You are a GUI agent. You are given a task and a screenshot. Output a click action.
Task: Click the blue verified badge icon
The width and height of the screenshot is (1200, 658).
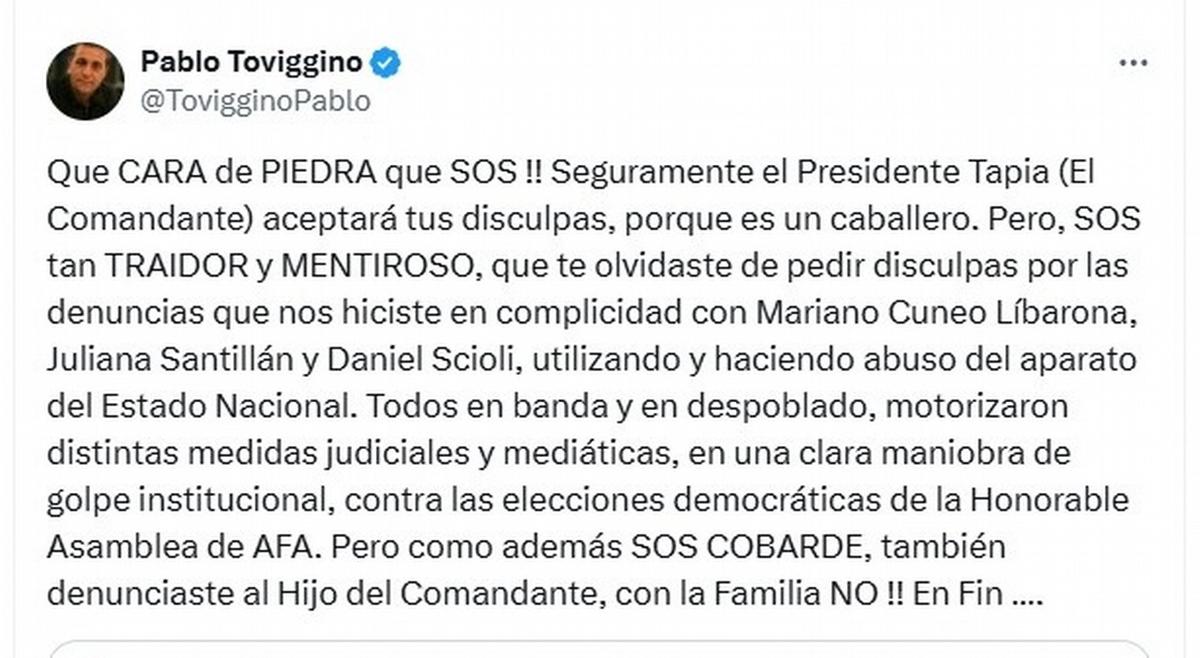[x=386, y=63]
